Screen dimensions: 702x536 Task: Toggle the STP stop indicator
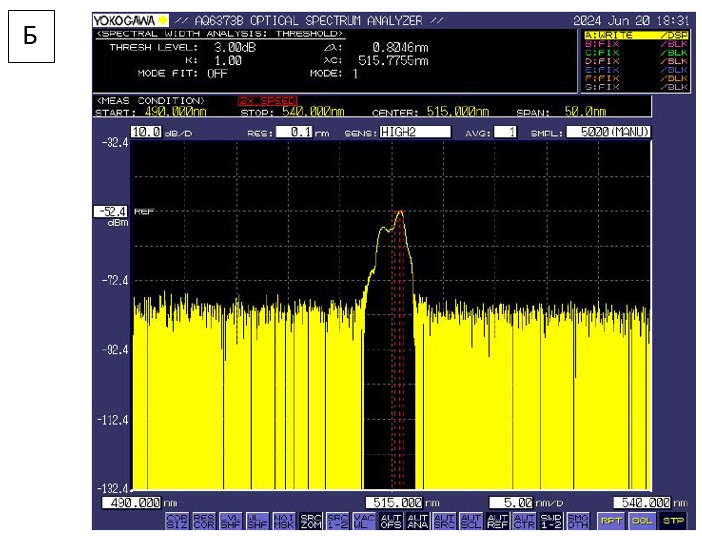click(673, 520)
